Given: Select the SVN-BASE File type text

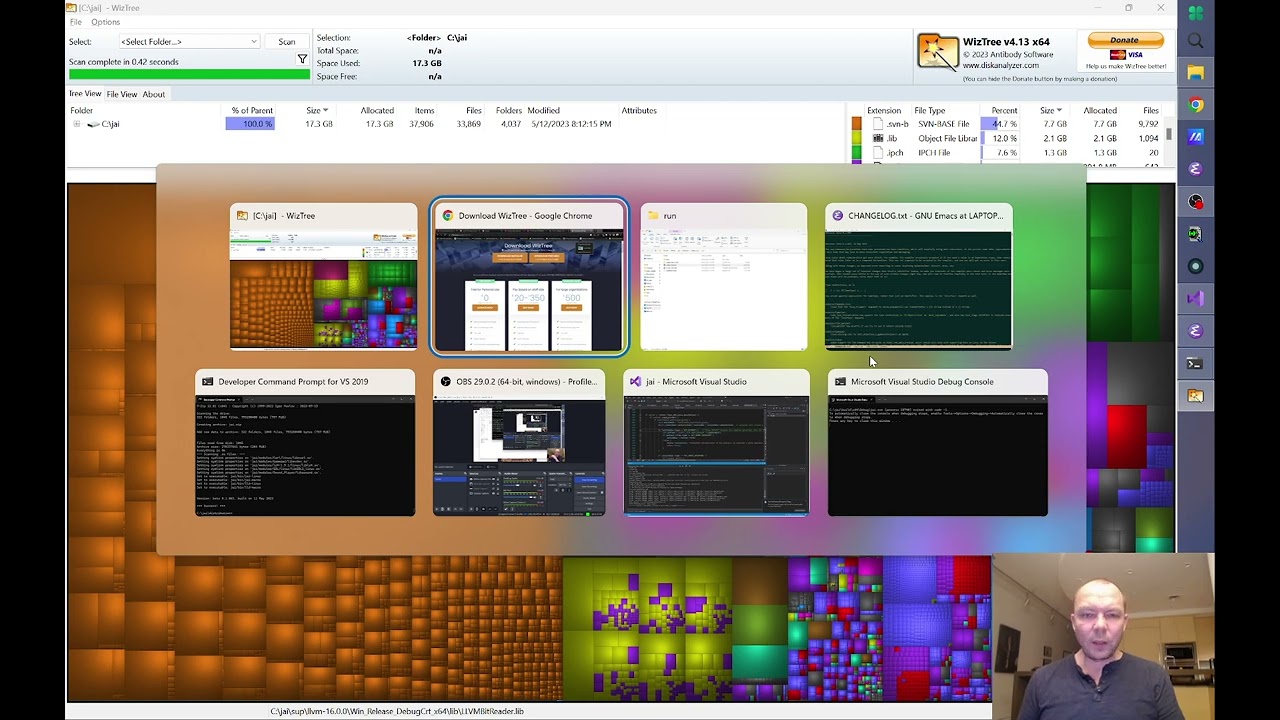Looking at the screenshot, I should pos(943,124).
